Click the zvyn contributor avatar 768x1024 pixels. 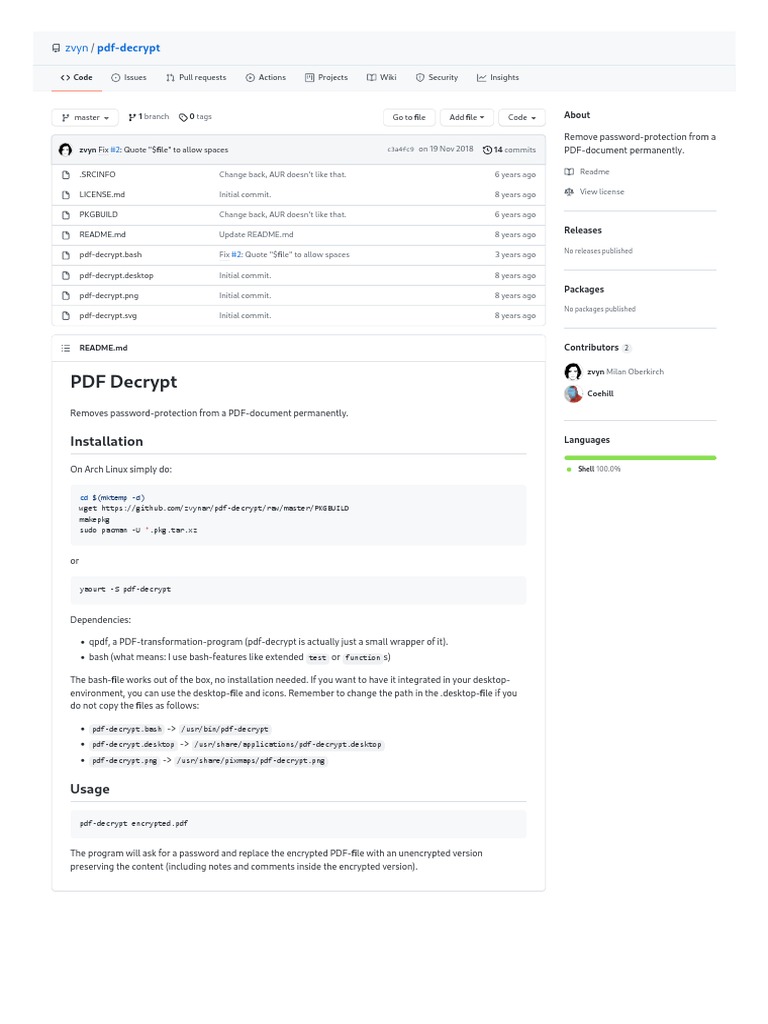click(573, 372)
